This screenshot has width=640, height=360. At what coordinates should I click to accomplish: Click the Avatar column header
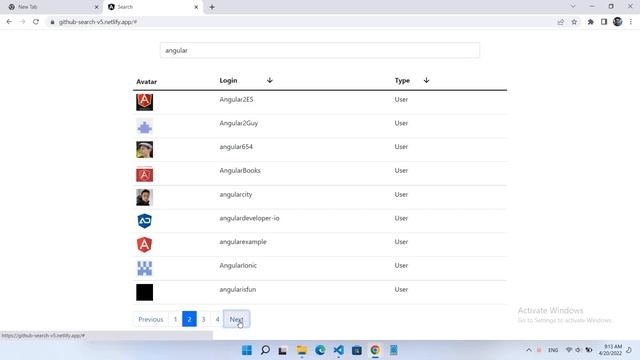147,82
